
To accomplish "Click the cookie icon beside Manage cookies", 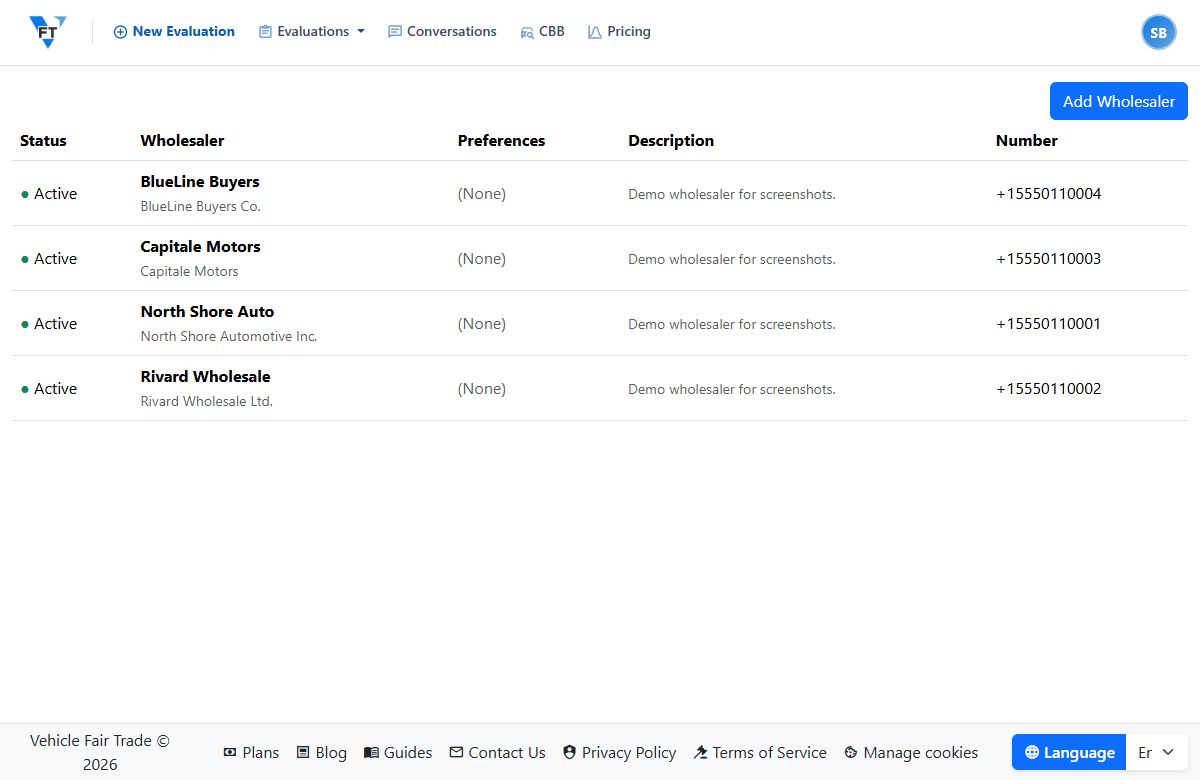I will point(851,752).
